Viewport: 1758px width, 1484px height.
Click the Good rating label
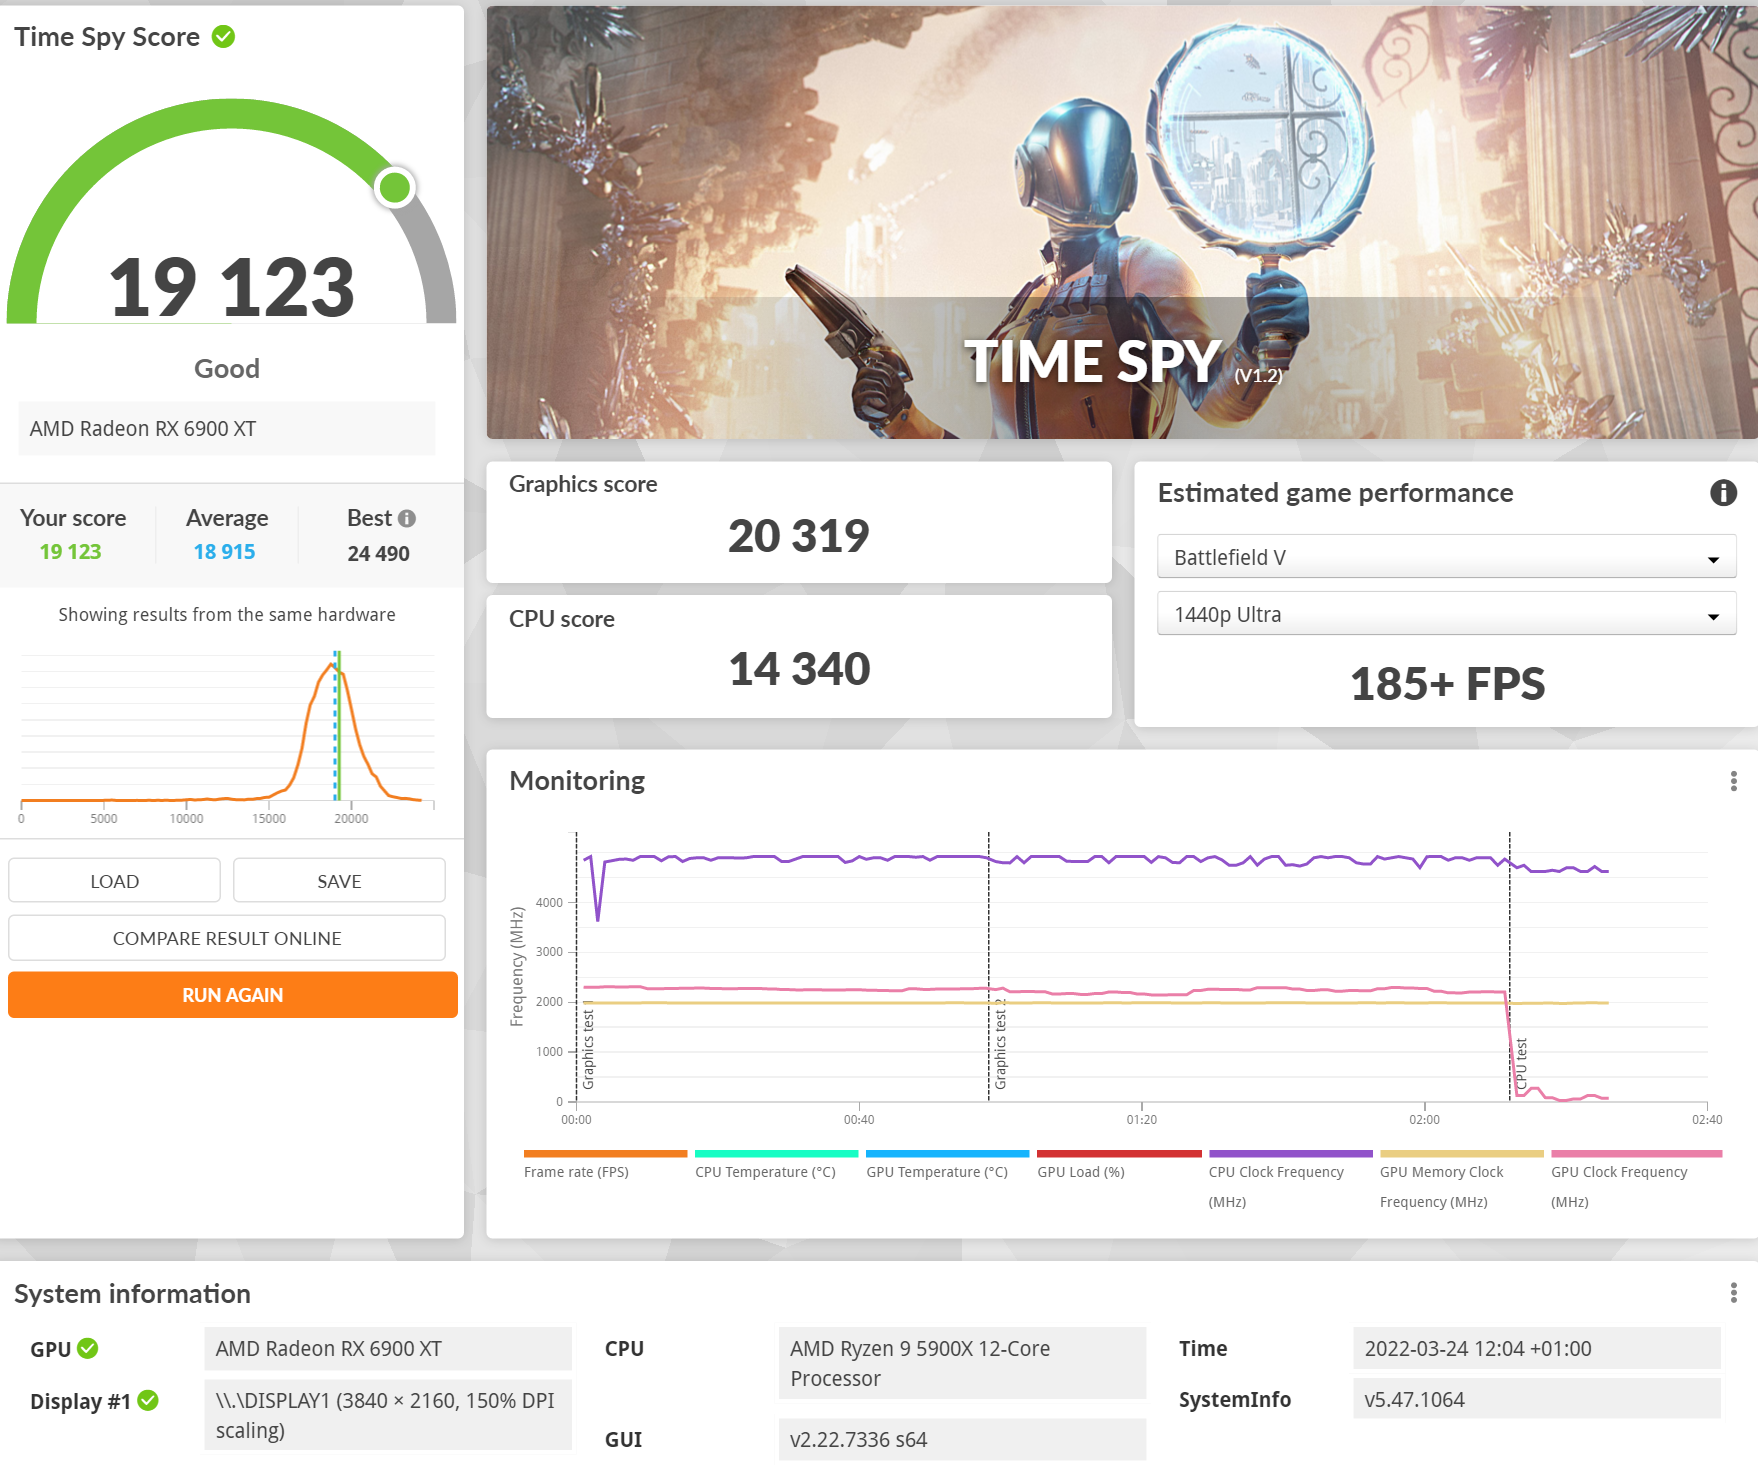coord(227,369)
